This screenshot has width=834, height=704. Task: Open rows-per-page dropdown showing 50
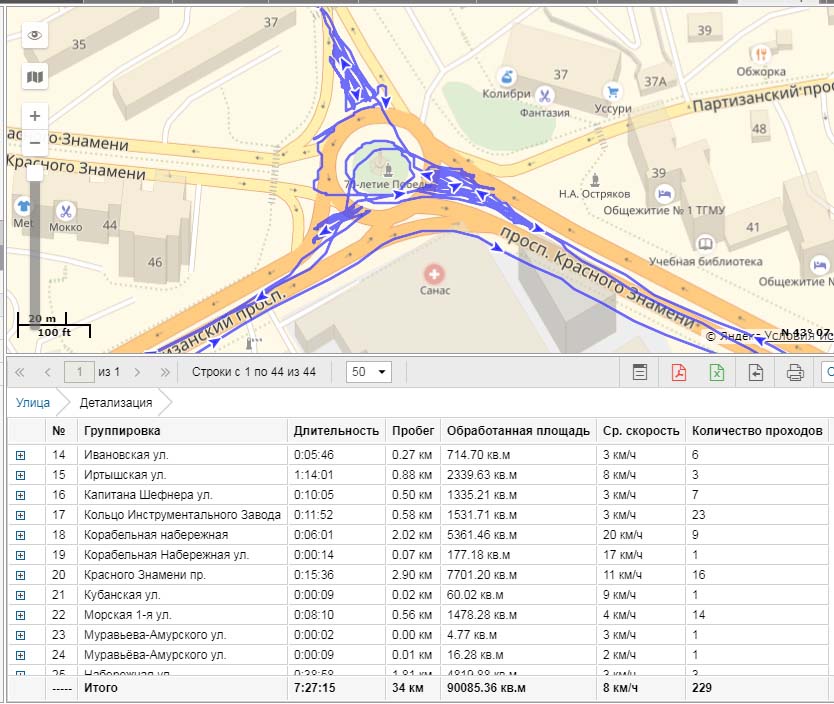[367, 372]
